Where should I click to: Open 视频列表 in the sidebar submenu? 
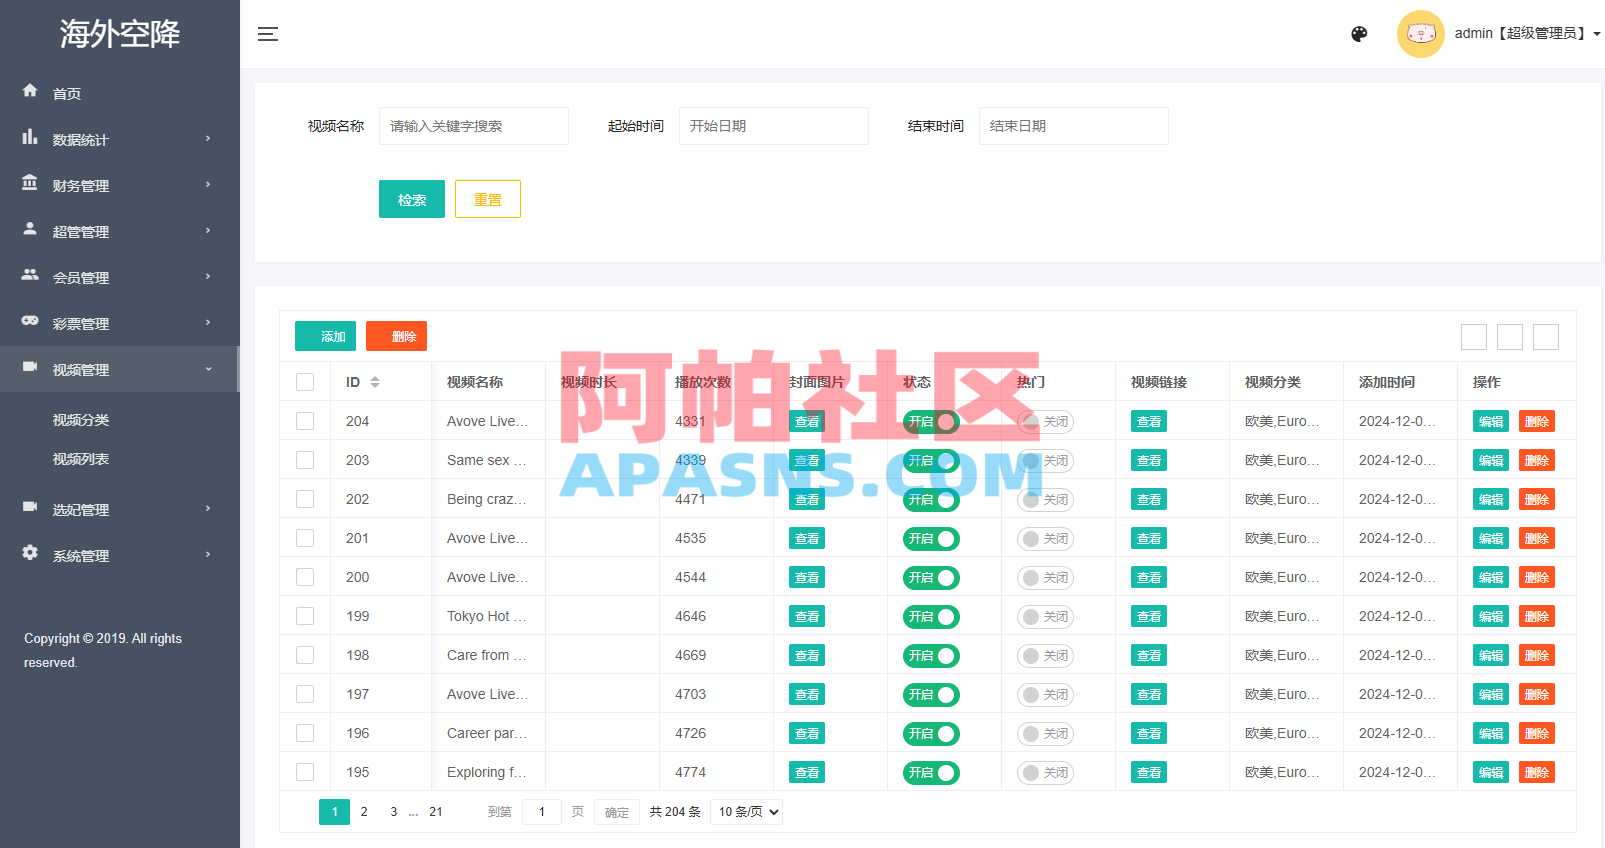tap(81, 459)
